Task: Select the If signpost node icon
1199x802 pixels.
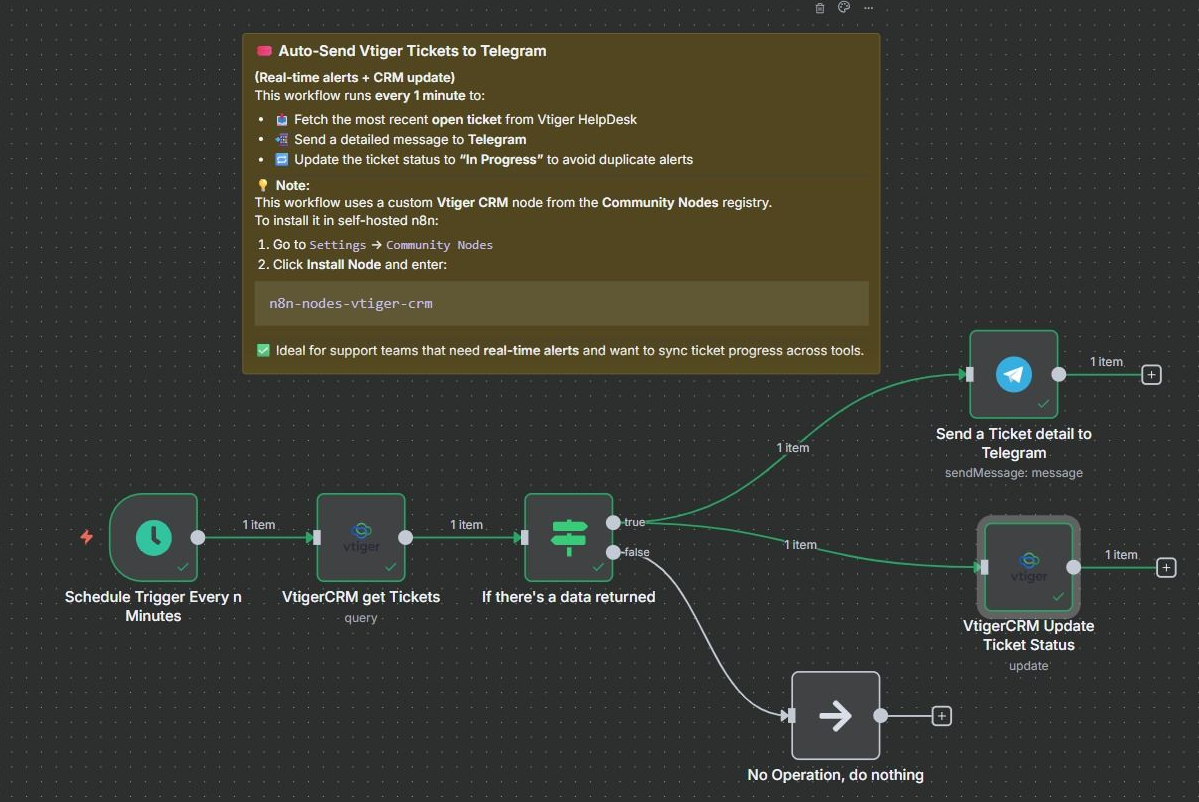Action: pyautogui.click(x=569, y=537)
